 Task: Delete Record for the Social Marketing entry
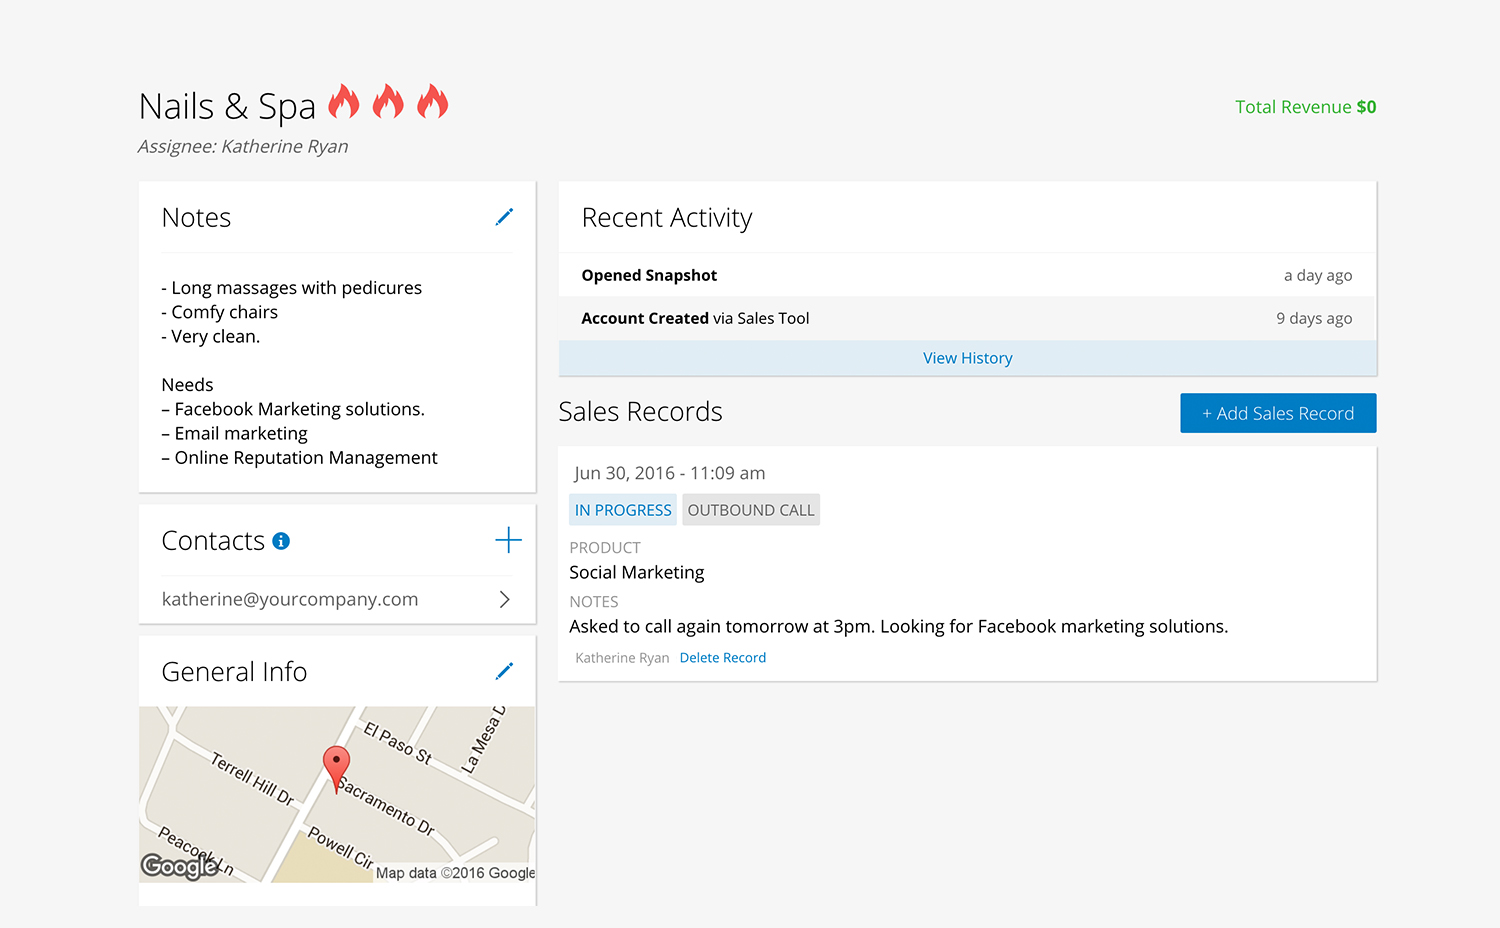[x=722, y=657]
